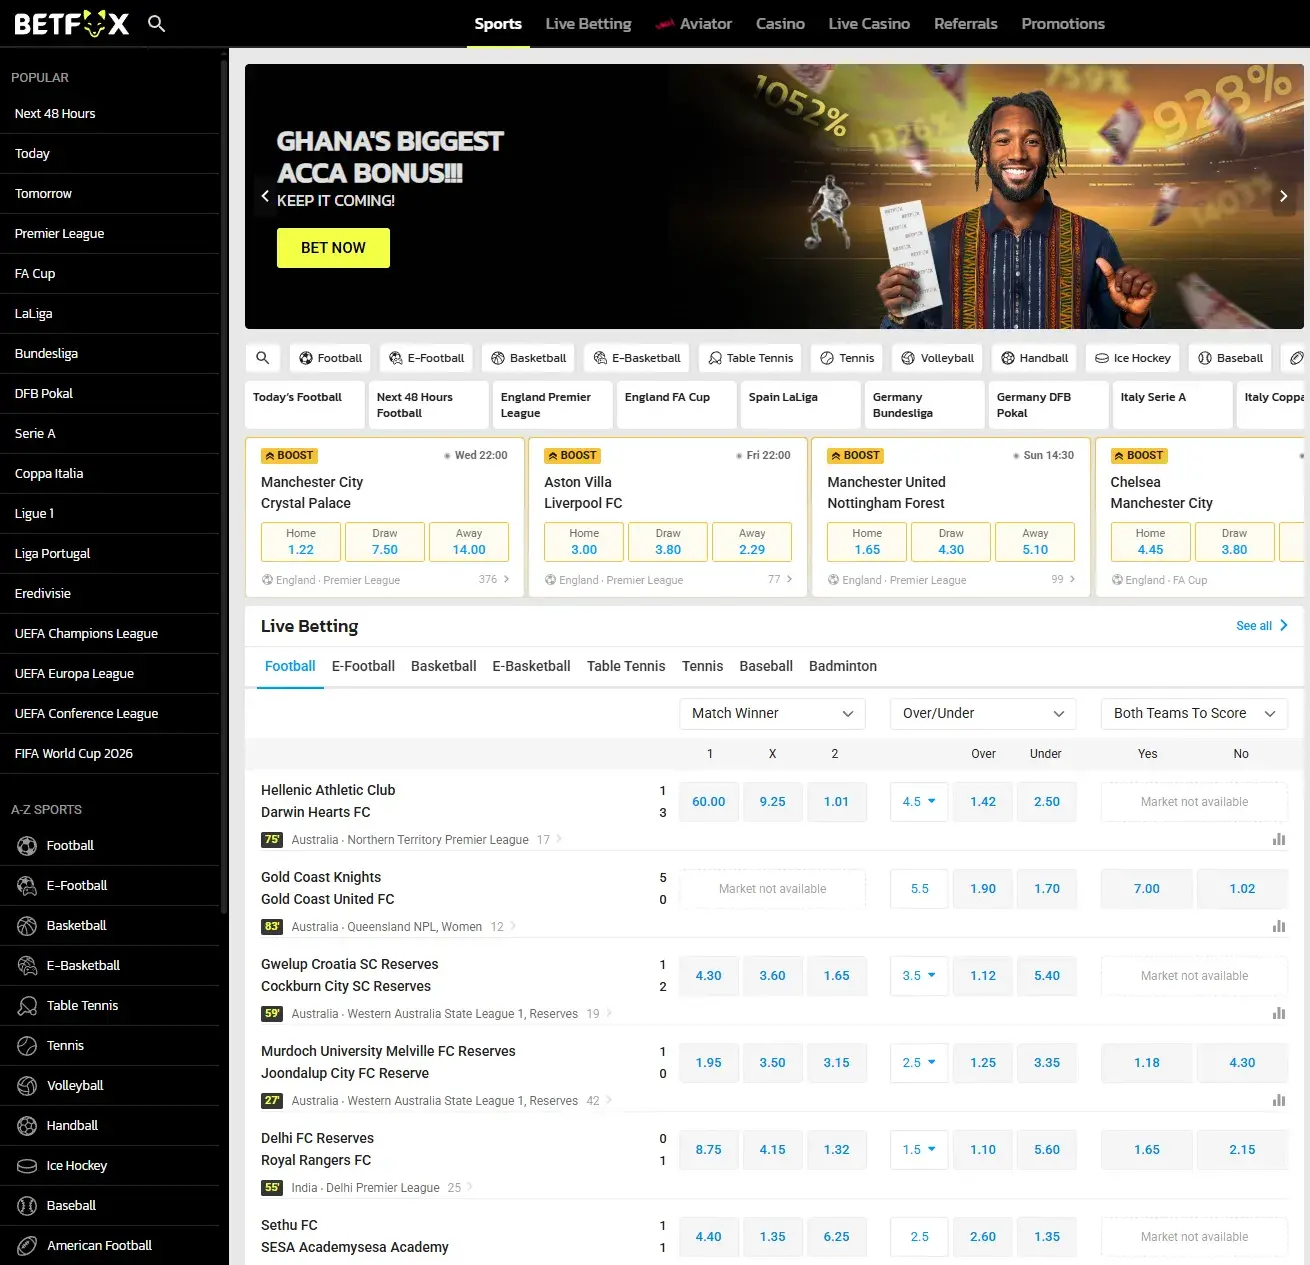Image resolution: width=1310 pixels, height=1265 pixels.
Task: Select Home odds 1.65 for Manchester United
Action: (867, 542)
